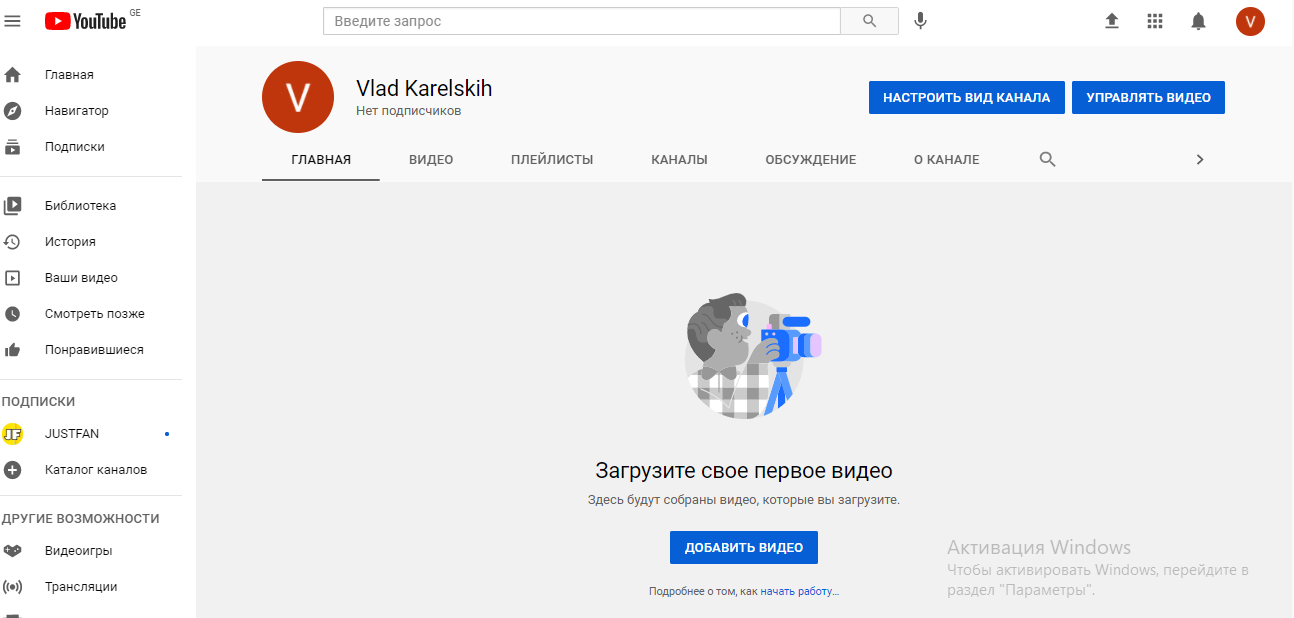Click the upload video icon

click(1111, 21)
